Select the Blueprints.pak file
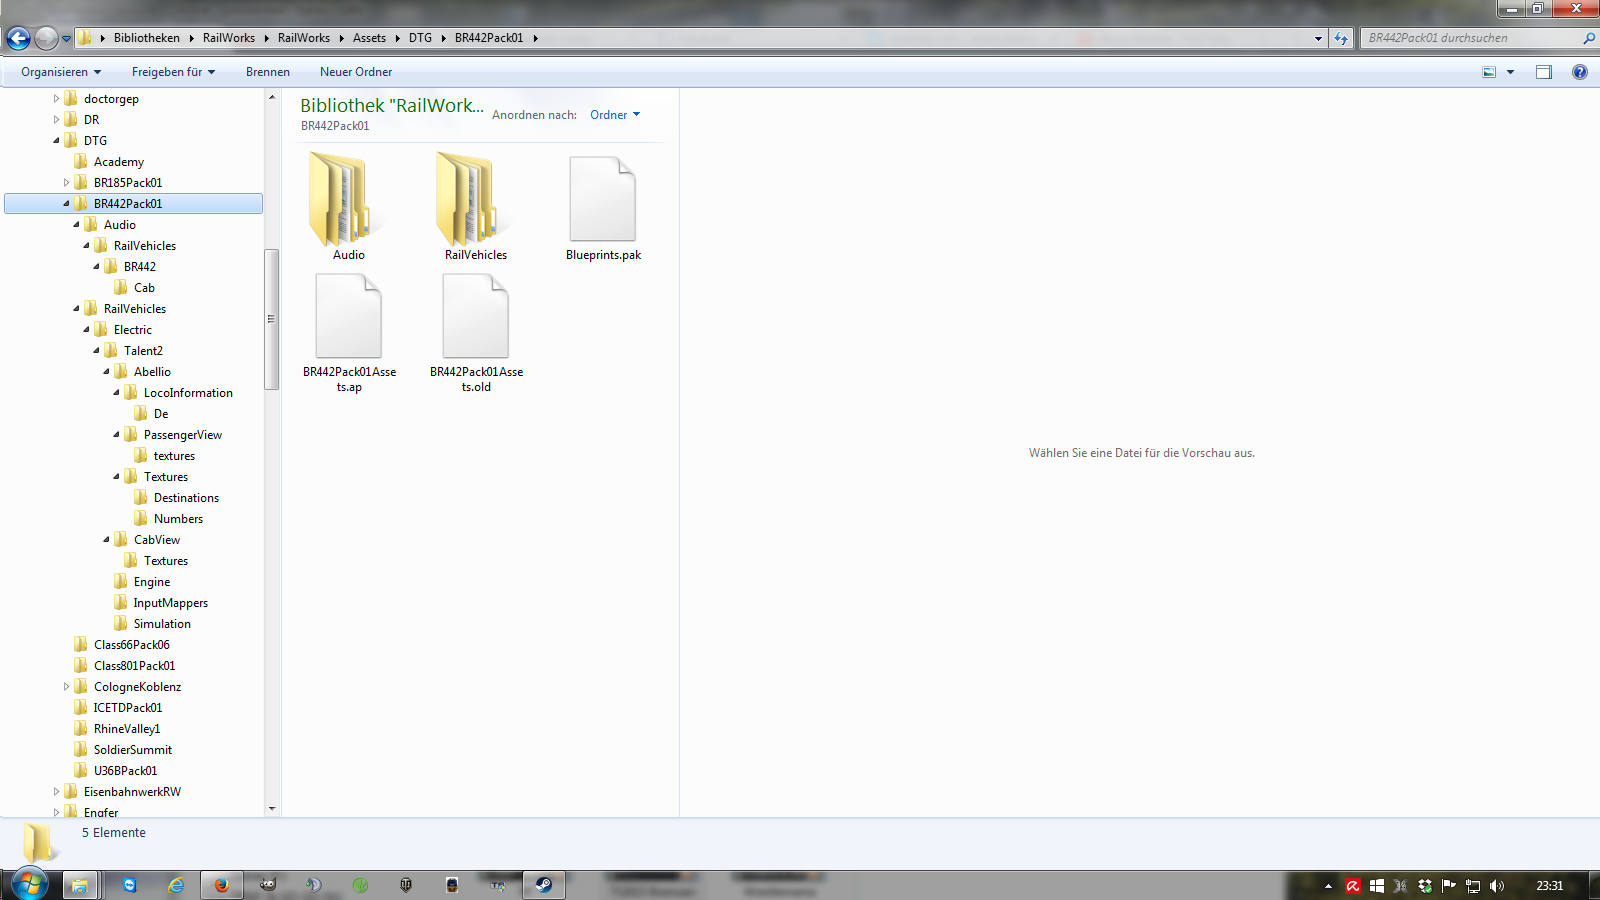The height and width of the screenshot is (900, 1600). point(603,208)
